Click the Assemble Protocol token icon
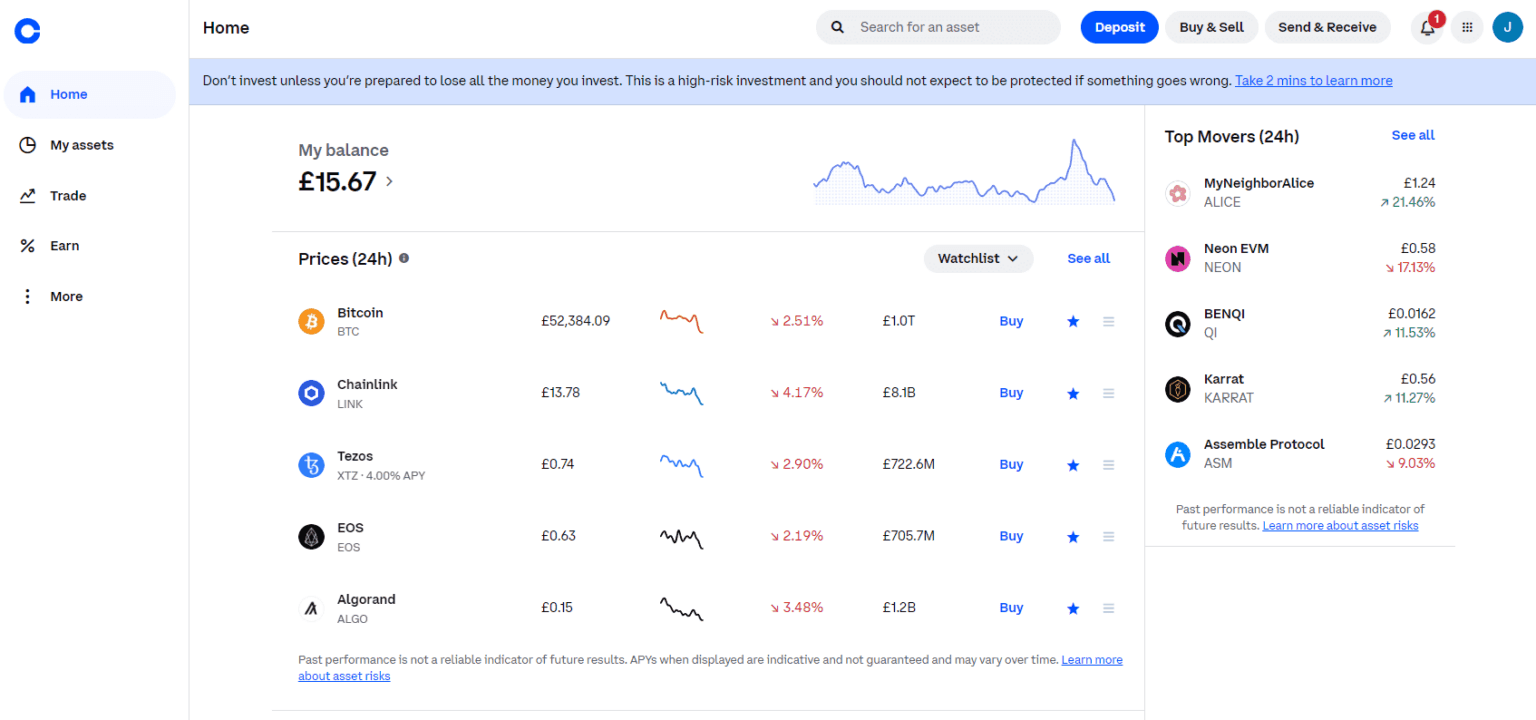This screenshot has width=1536, height=720. [x=1178, y=454]
